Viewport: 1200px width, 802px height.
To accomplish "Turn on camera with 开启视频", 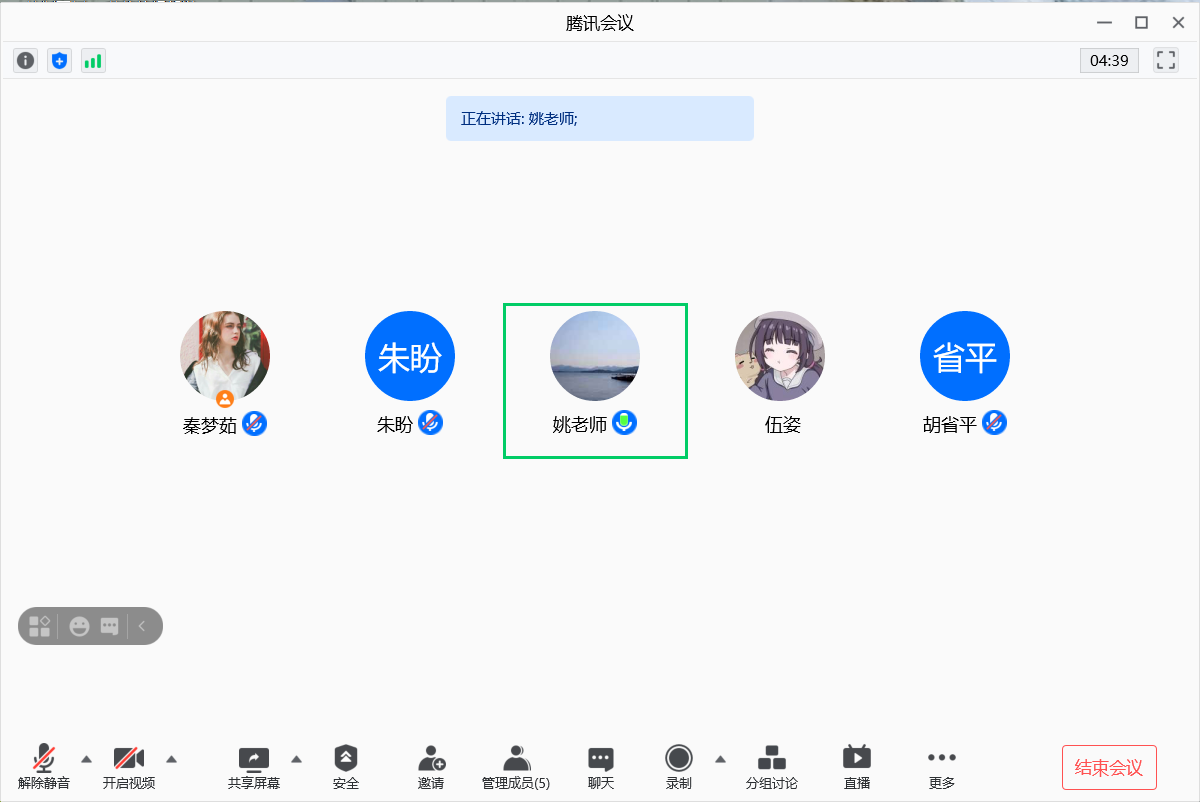I will click(x=129, y=767).
